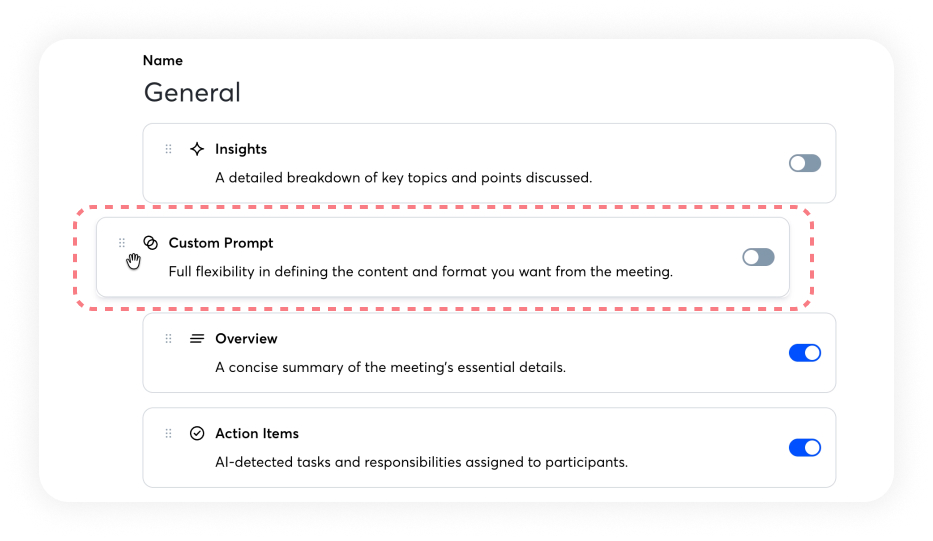The image size is (933, 541).
Task: Enable the Insights toggle
Action: click(x=804, y=163)
